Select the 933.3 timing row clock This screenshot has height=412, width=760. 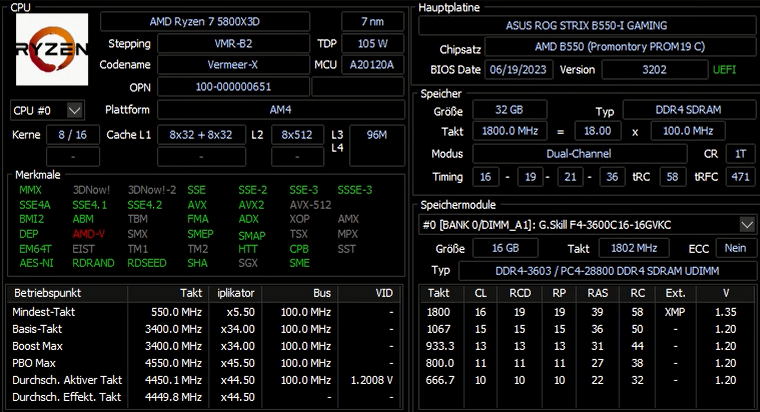[440, 346]
